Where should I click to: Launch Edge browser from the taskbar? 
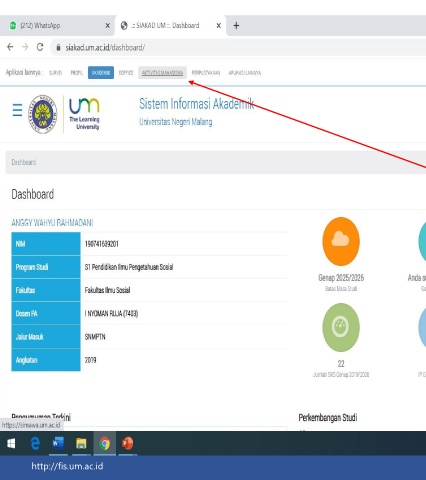pyautogui.click(x=35, y=443)
